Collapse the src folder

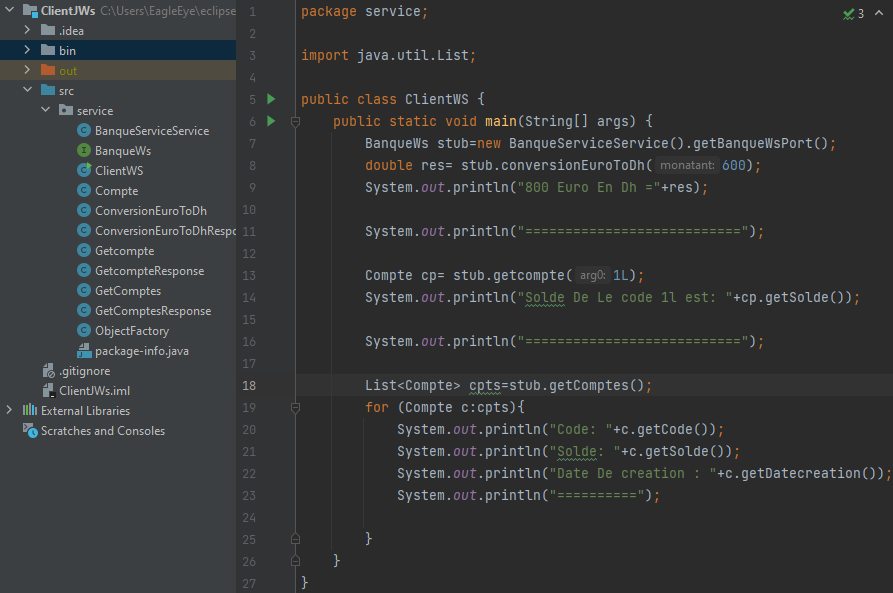click(27, 90)
